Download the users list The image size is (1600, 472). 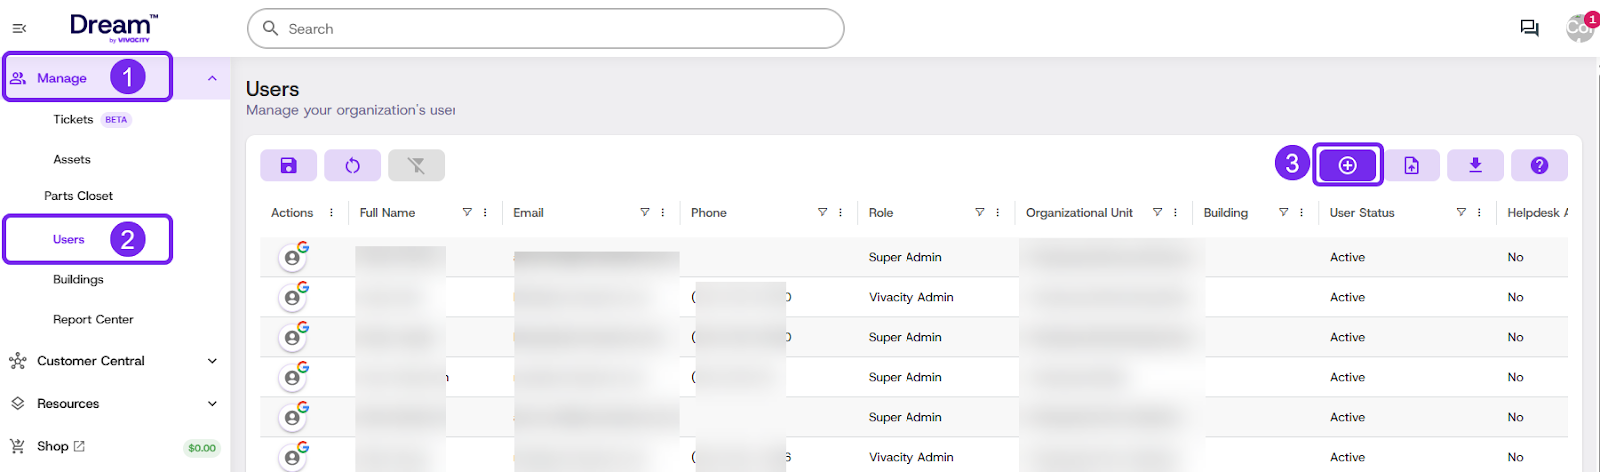pyautogui.click(x=1475, y=166)
